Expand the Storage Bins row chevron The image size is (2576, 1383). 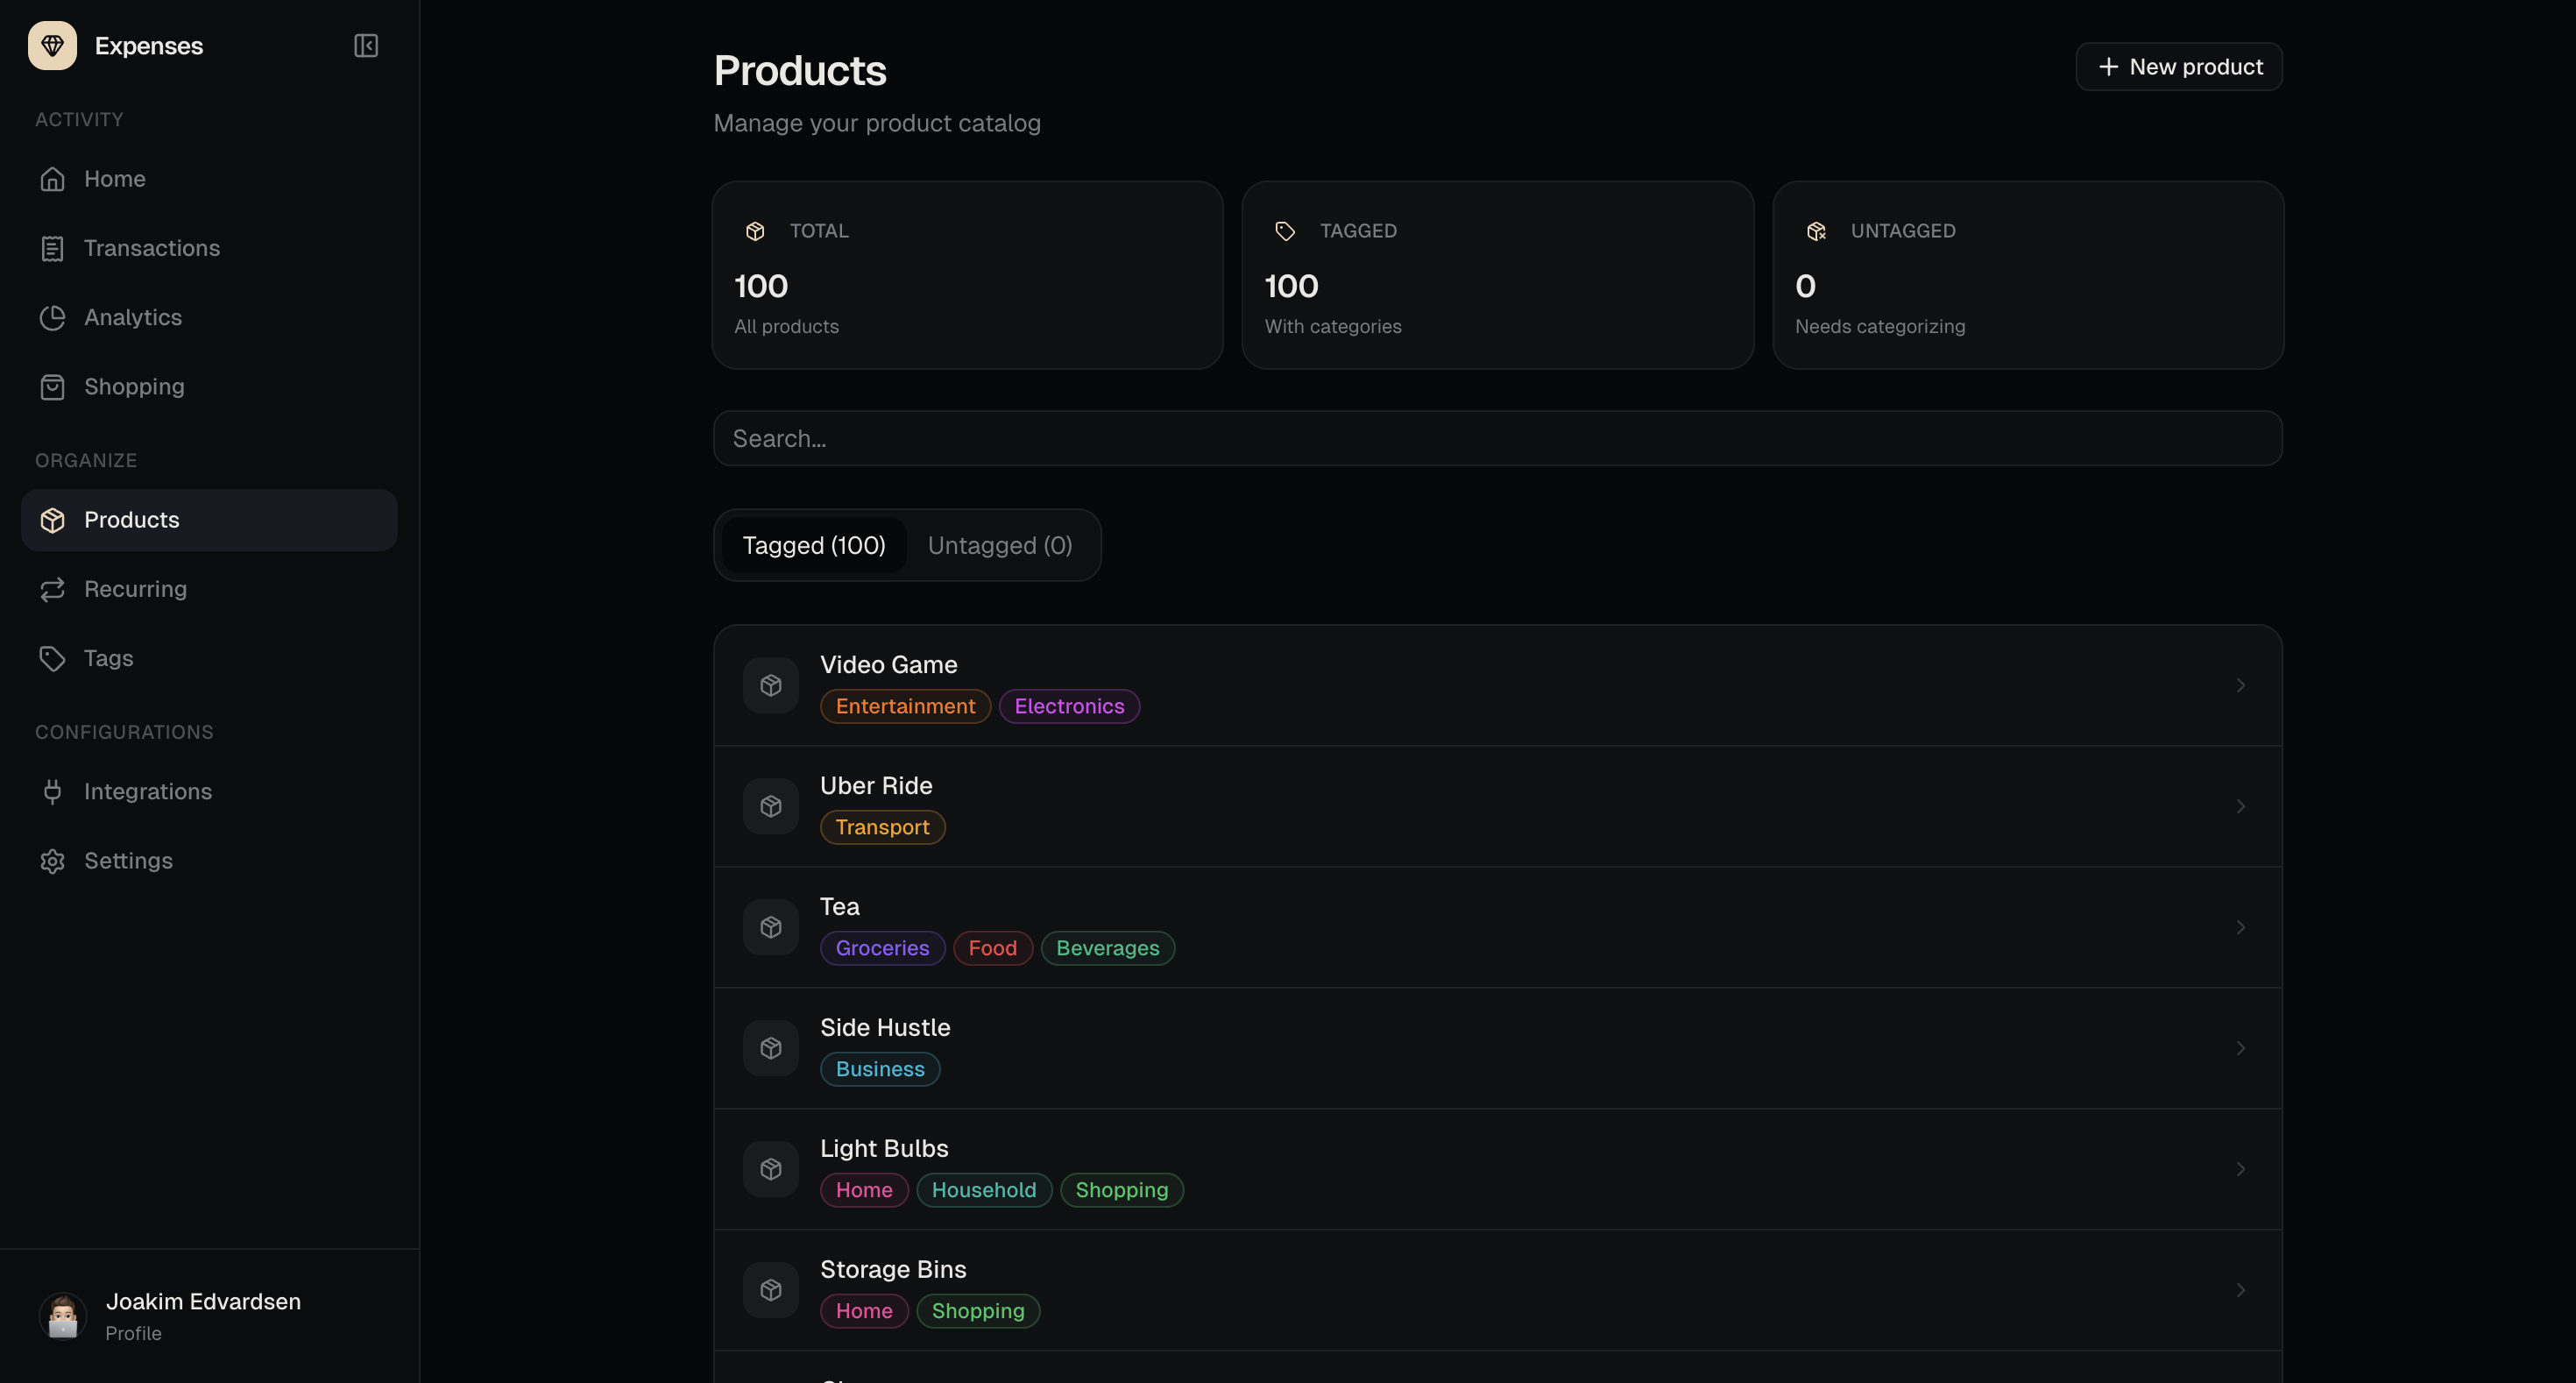[2240, 1290]
